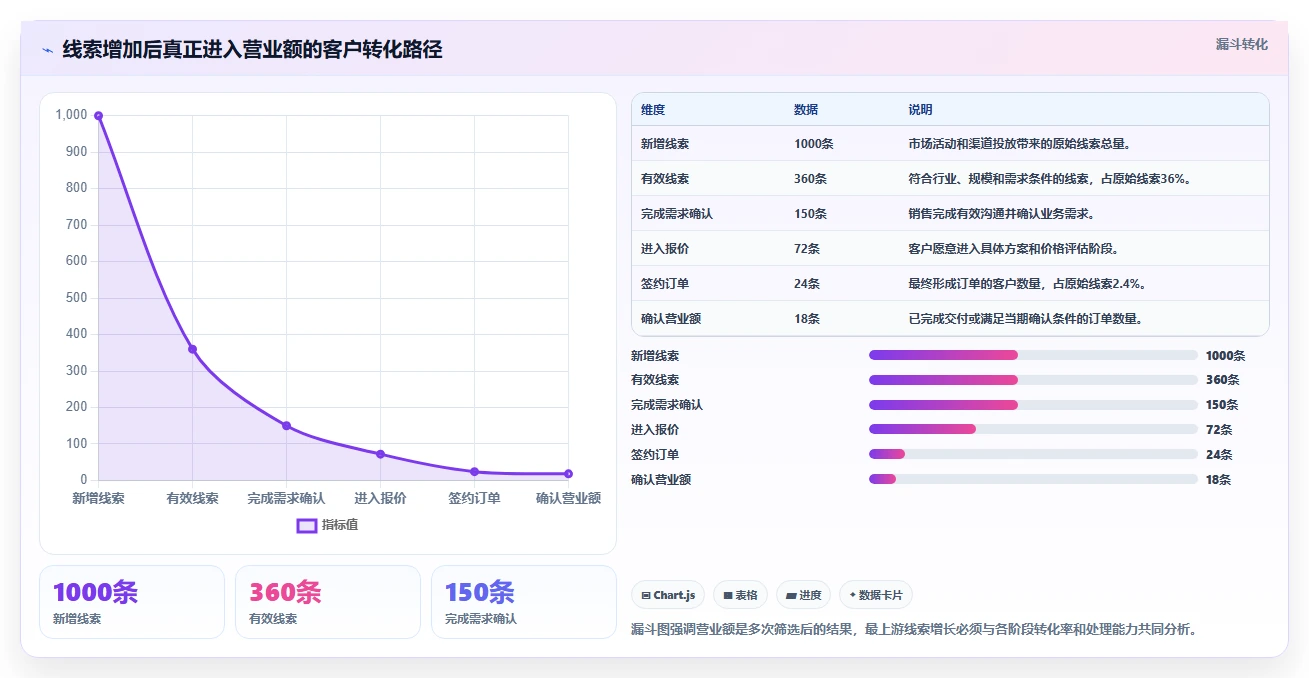1309x678 pixels.
Task: Select the 表格 tag chip
Action: click(x=740, y=595)
